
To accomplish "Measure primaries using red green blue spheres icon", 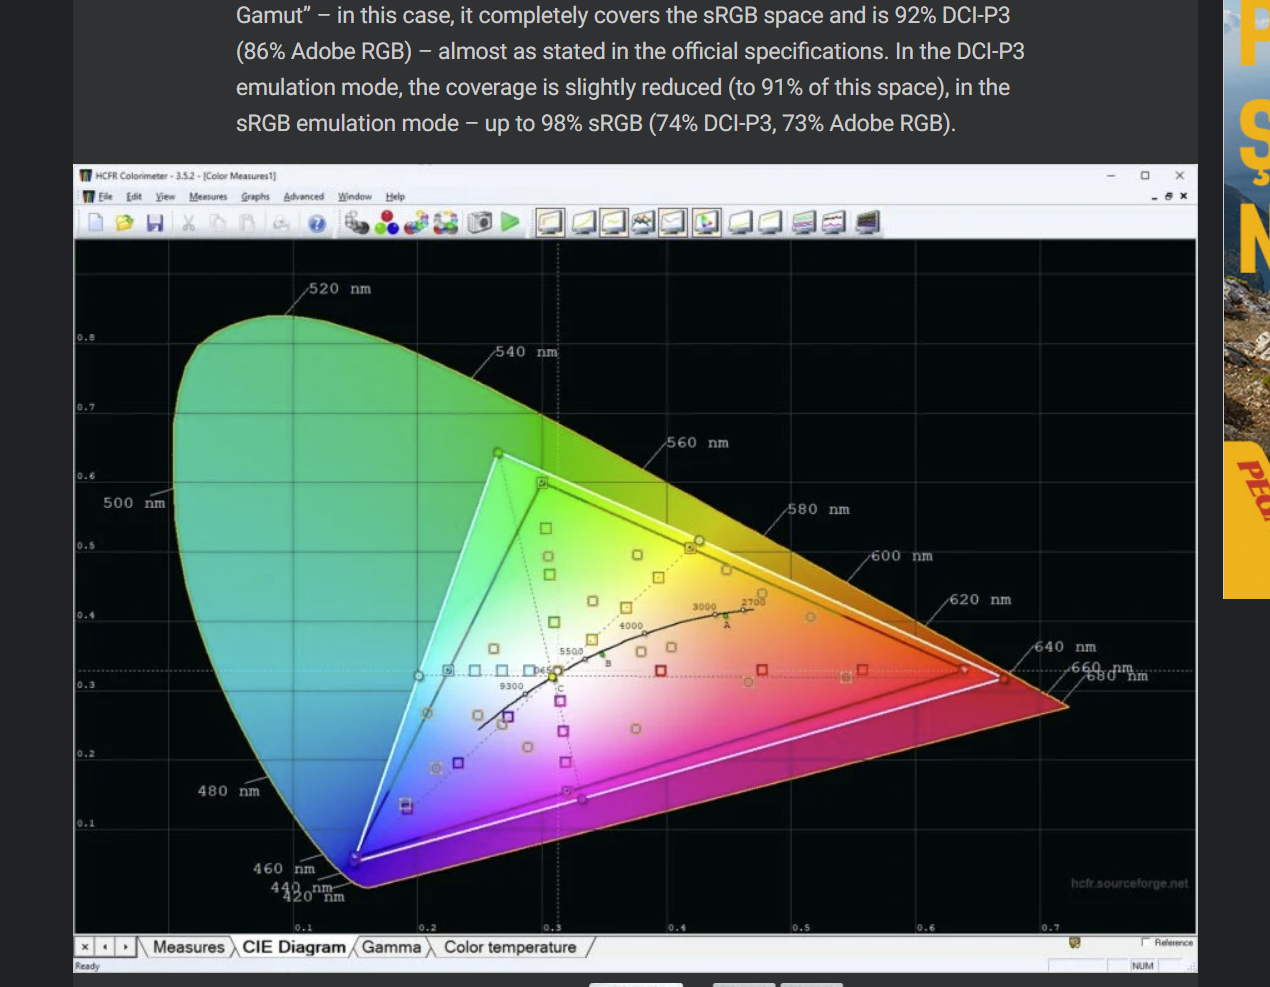I will click(387, 222).
